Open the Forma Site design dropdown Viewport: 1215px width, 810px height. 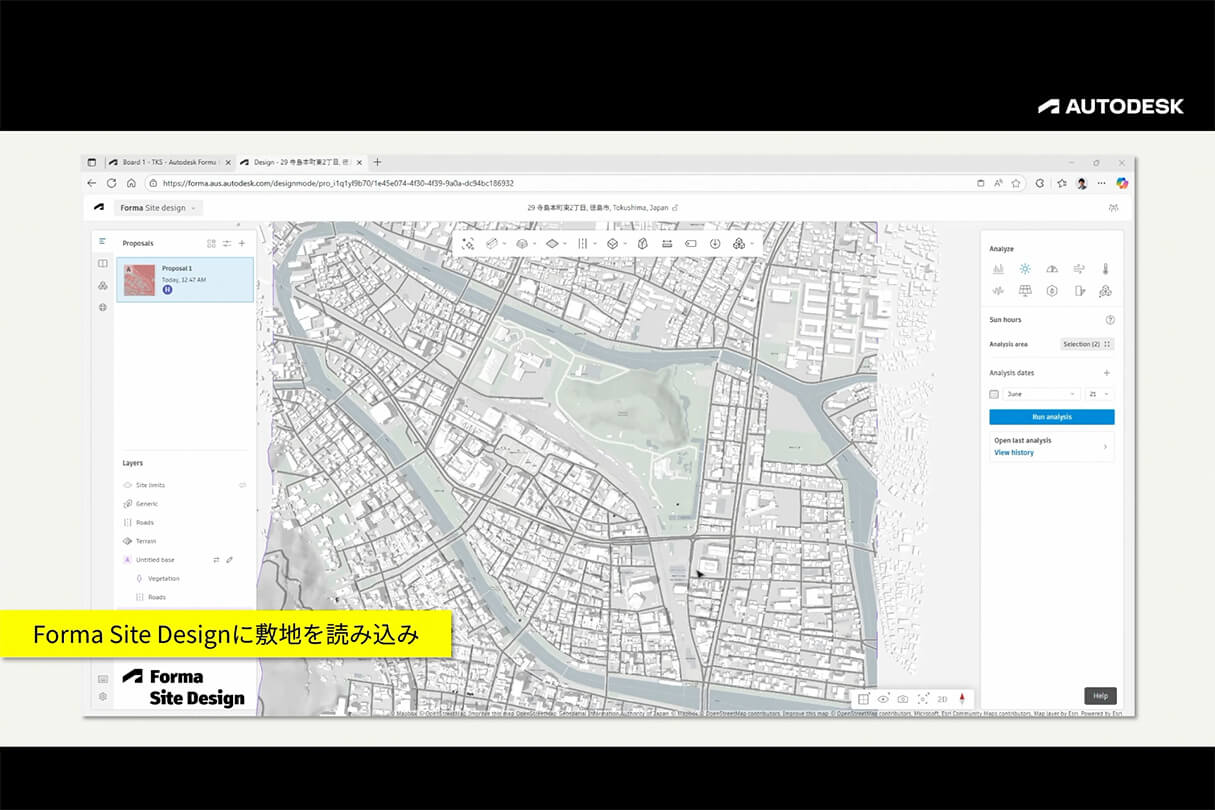click(x=160, y=208)
